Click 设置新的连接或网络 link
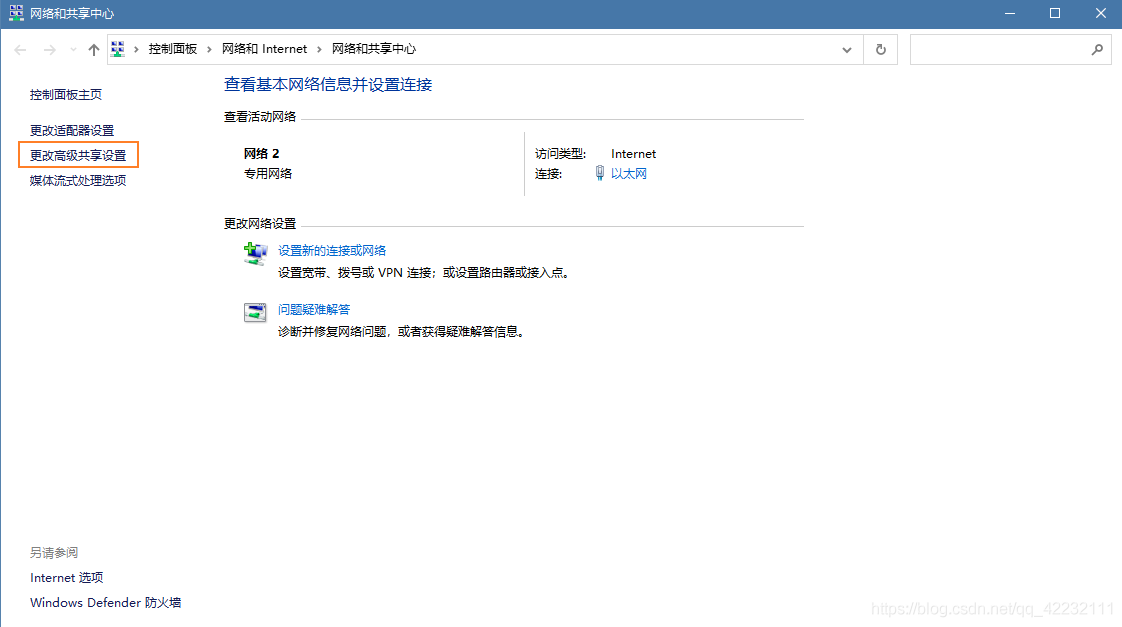The height and width of the screenshot is (627, 1122). (332, 251)
